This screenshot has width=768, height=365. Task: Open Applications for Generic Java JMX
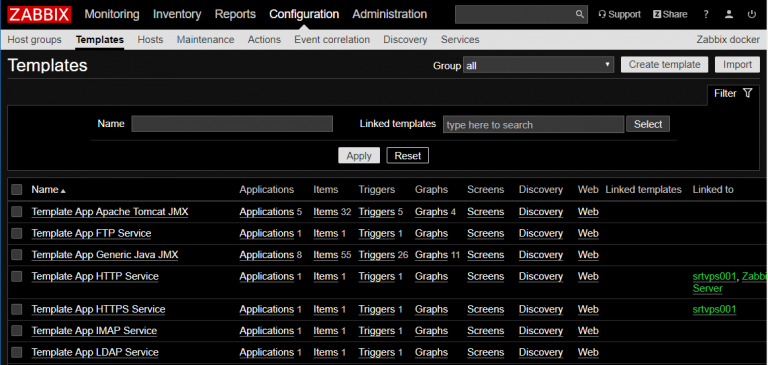pos(266,255)
